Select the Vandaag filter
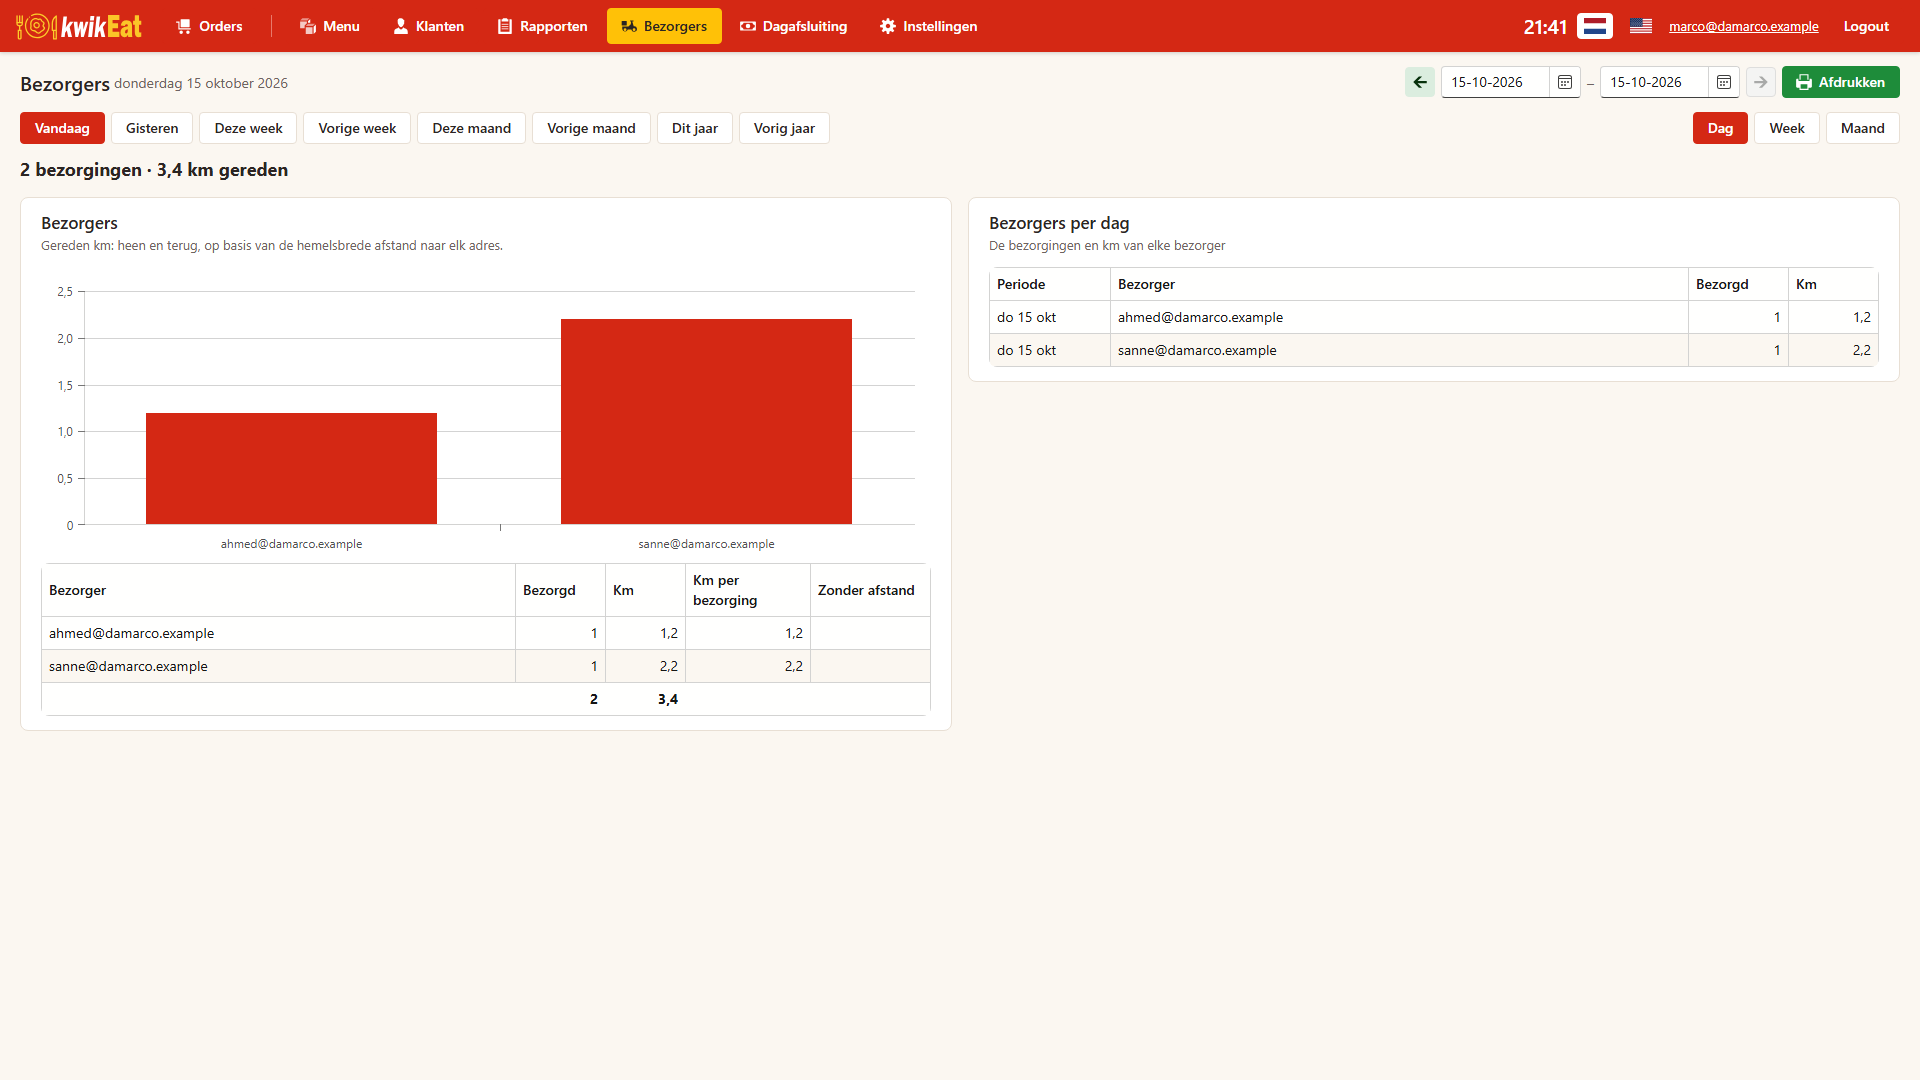1920x1080 pixels. pyautogui.click(x=62, y=128)
